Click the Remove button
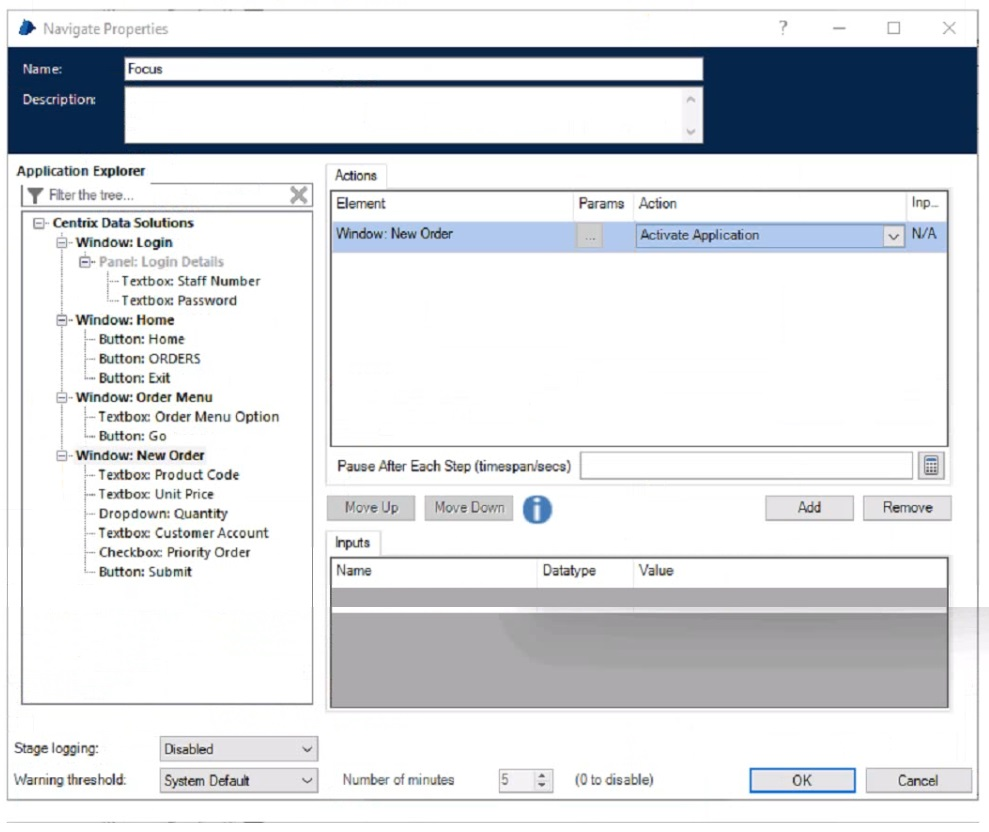 [907, 508]
